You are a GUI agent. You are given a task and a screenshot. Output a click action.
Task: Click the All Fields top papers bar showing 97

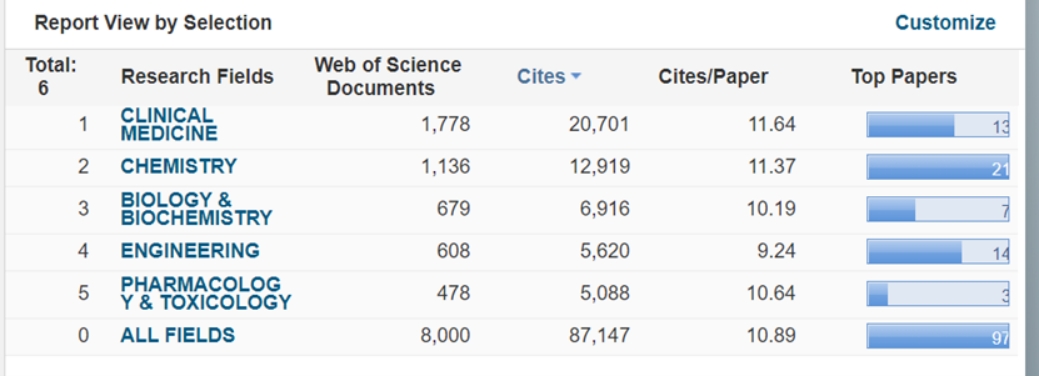tap(938, 336)
